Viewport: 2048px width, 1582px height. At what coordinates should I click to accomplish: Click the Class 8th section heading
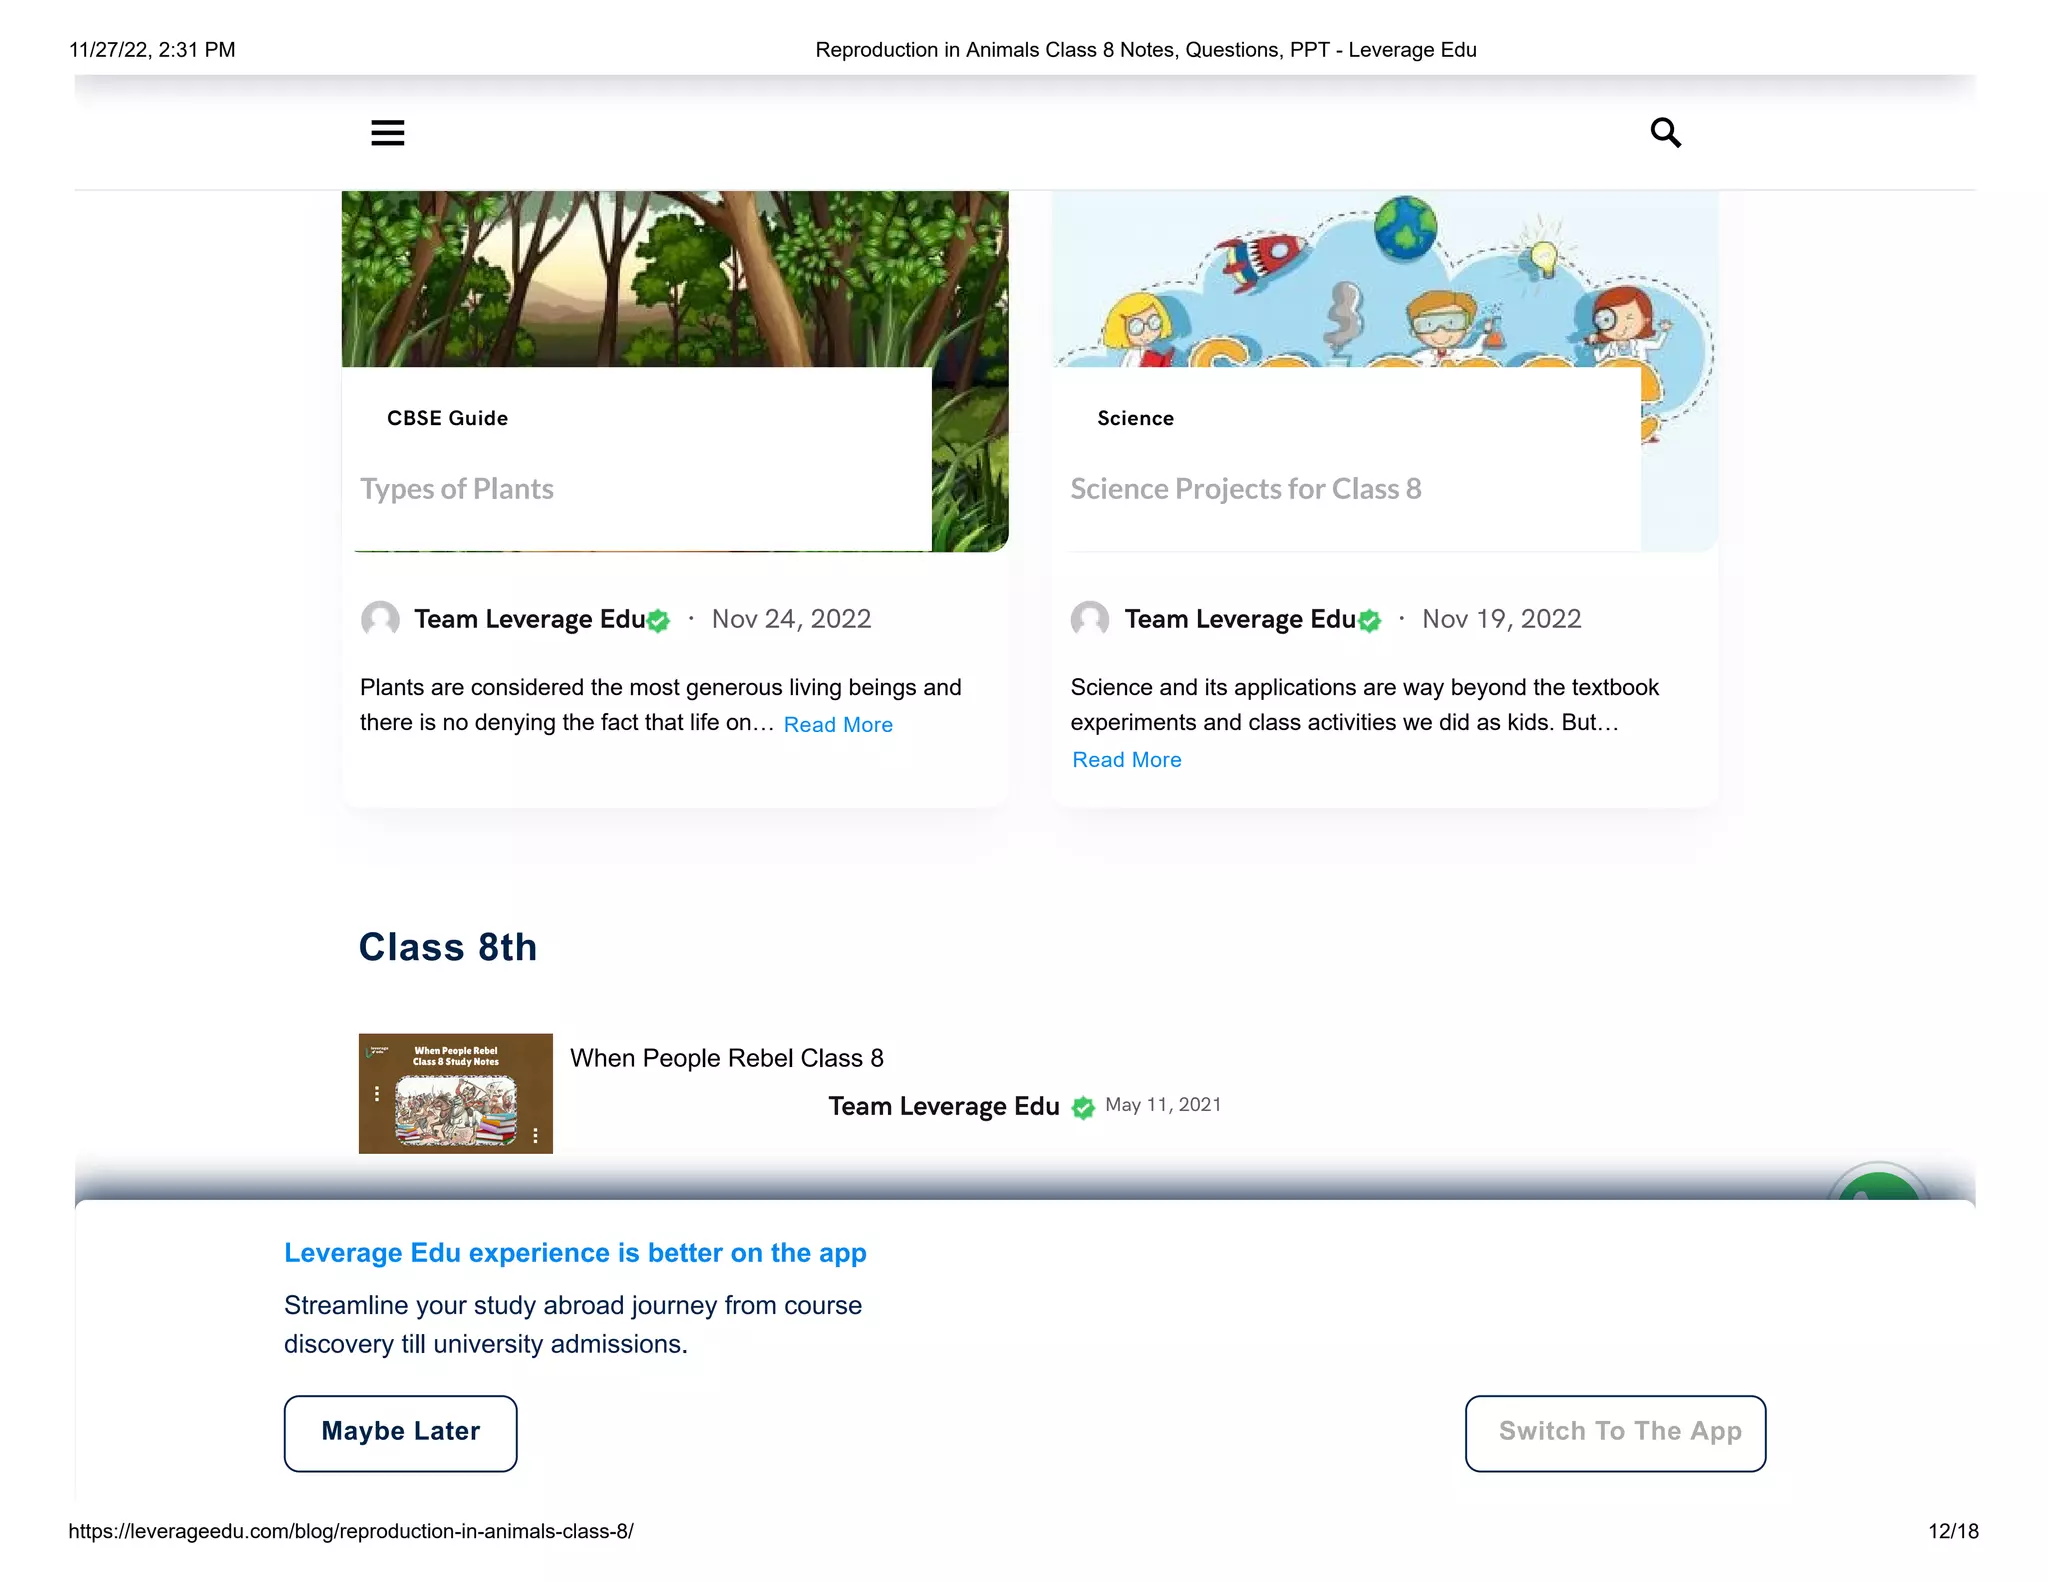click(x=448, y=947)
